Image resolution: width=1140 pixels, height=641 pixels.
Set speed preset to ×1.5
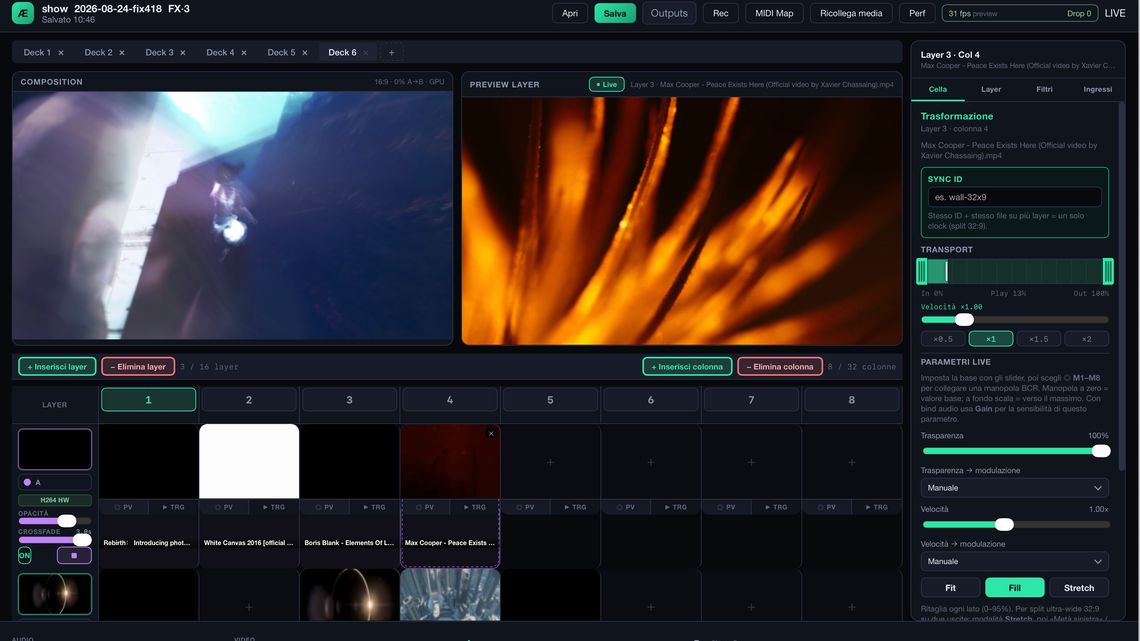(1039, 339)
